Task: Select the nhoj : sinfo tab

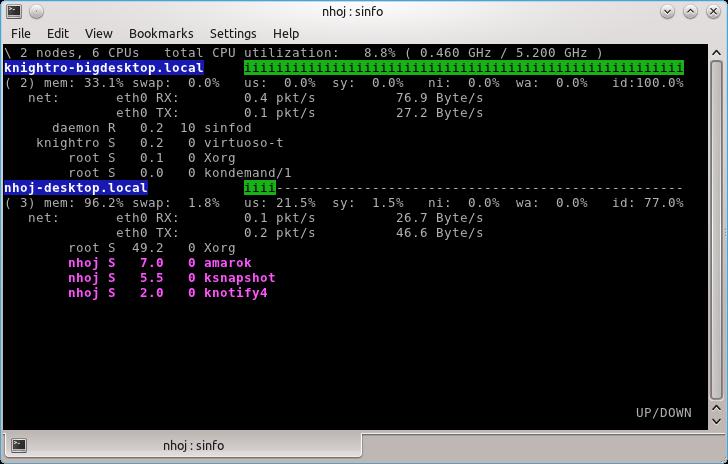Action: point(193,445)
